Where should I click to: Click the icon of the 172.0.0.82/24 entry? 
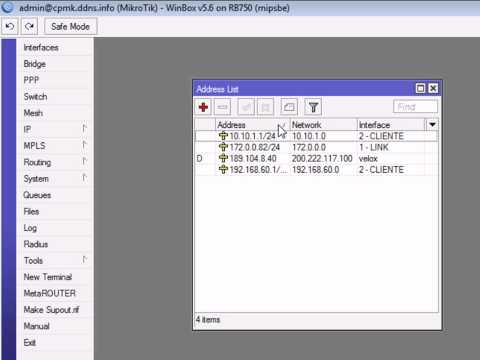pos(223,147)
